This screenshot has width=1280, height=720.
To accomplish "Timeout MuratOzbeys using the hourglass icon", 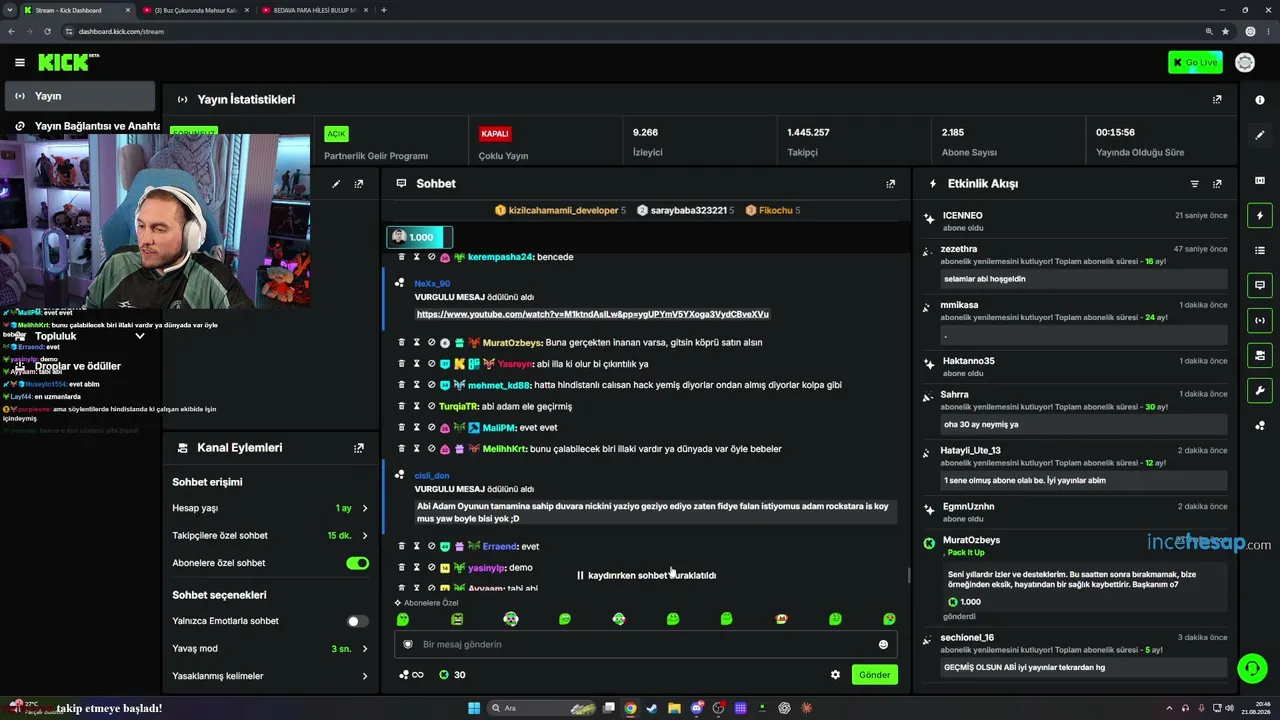I will [417, 342].
